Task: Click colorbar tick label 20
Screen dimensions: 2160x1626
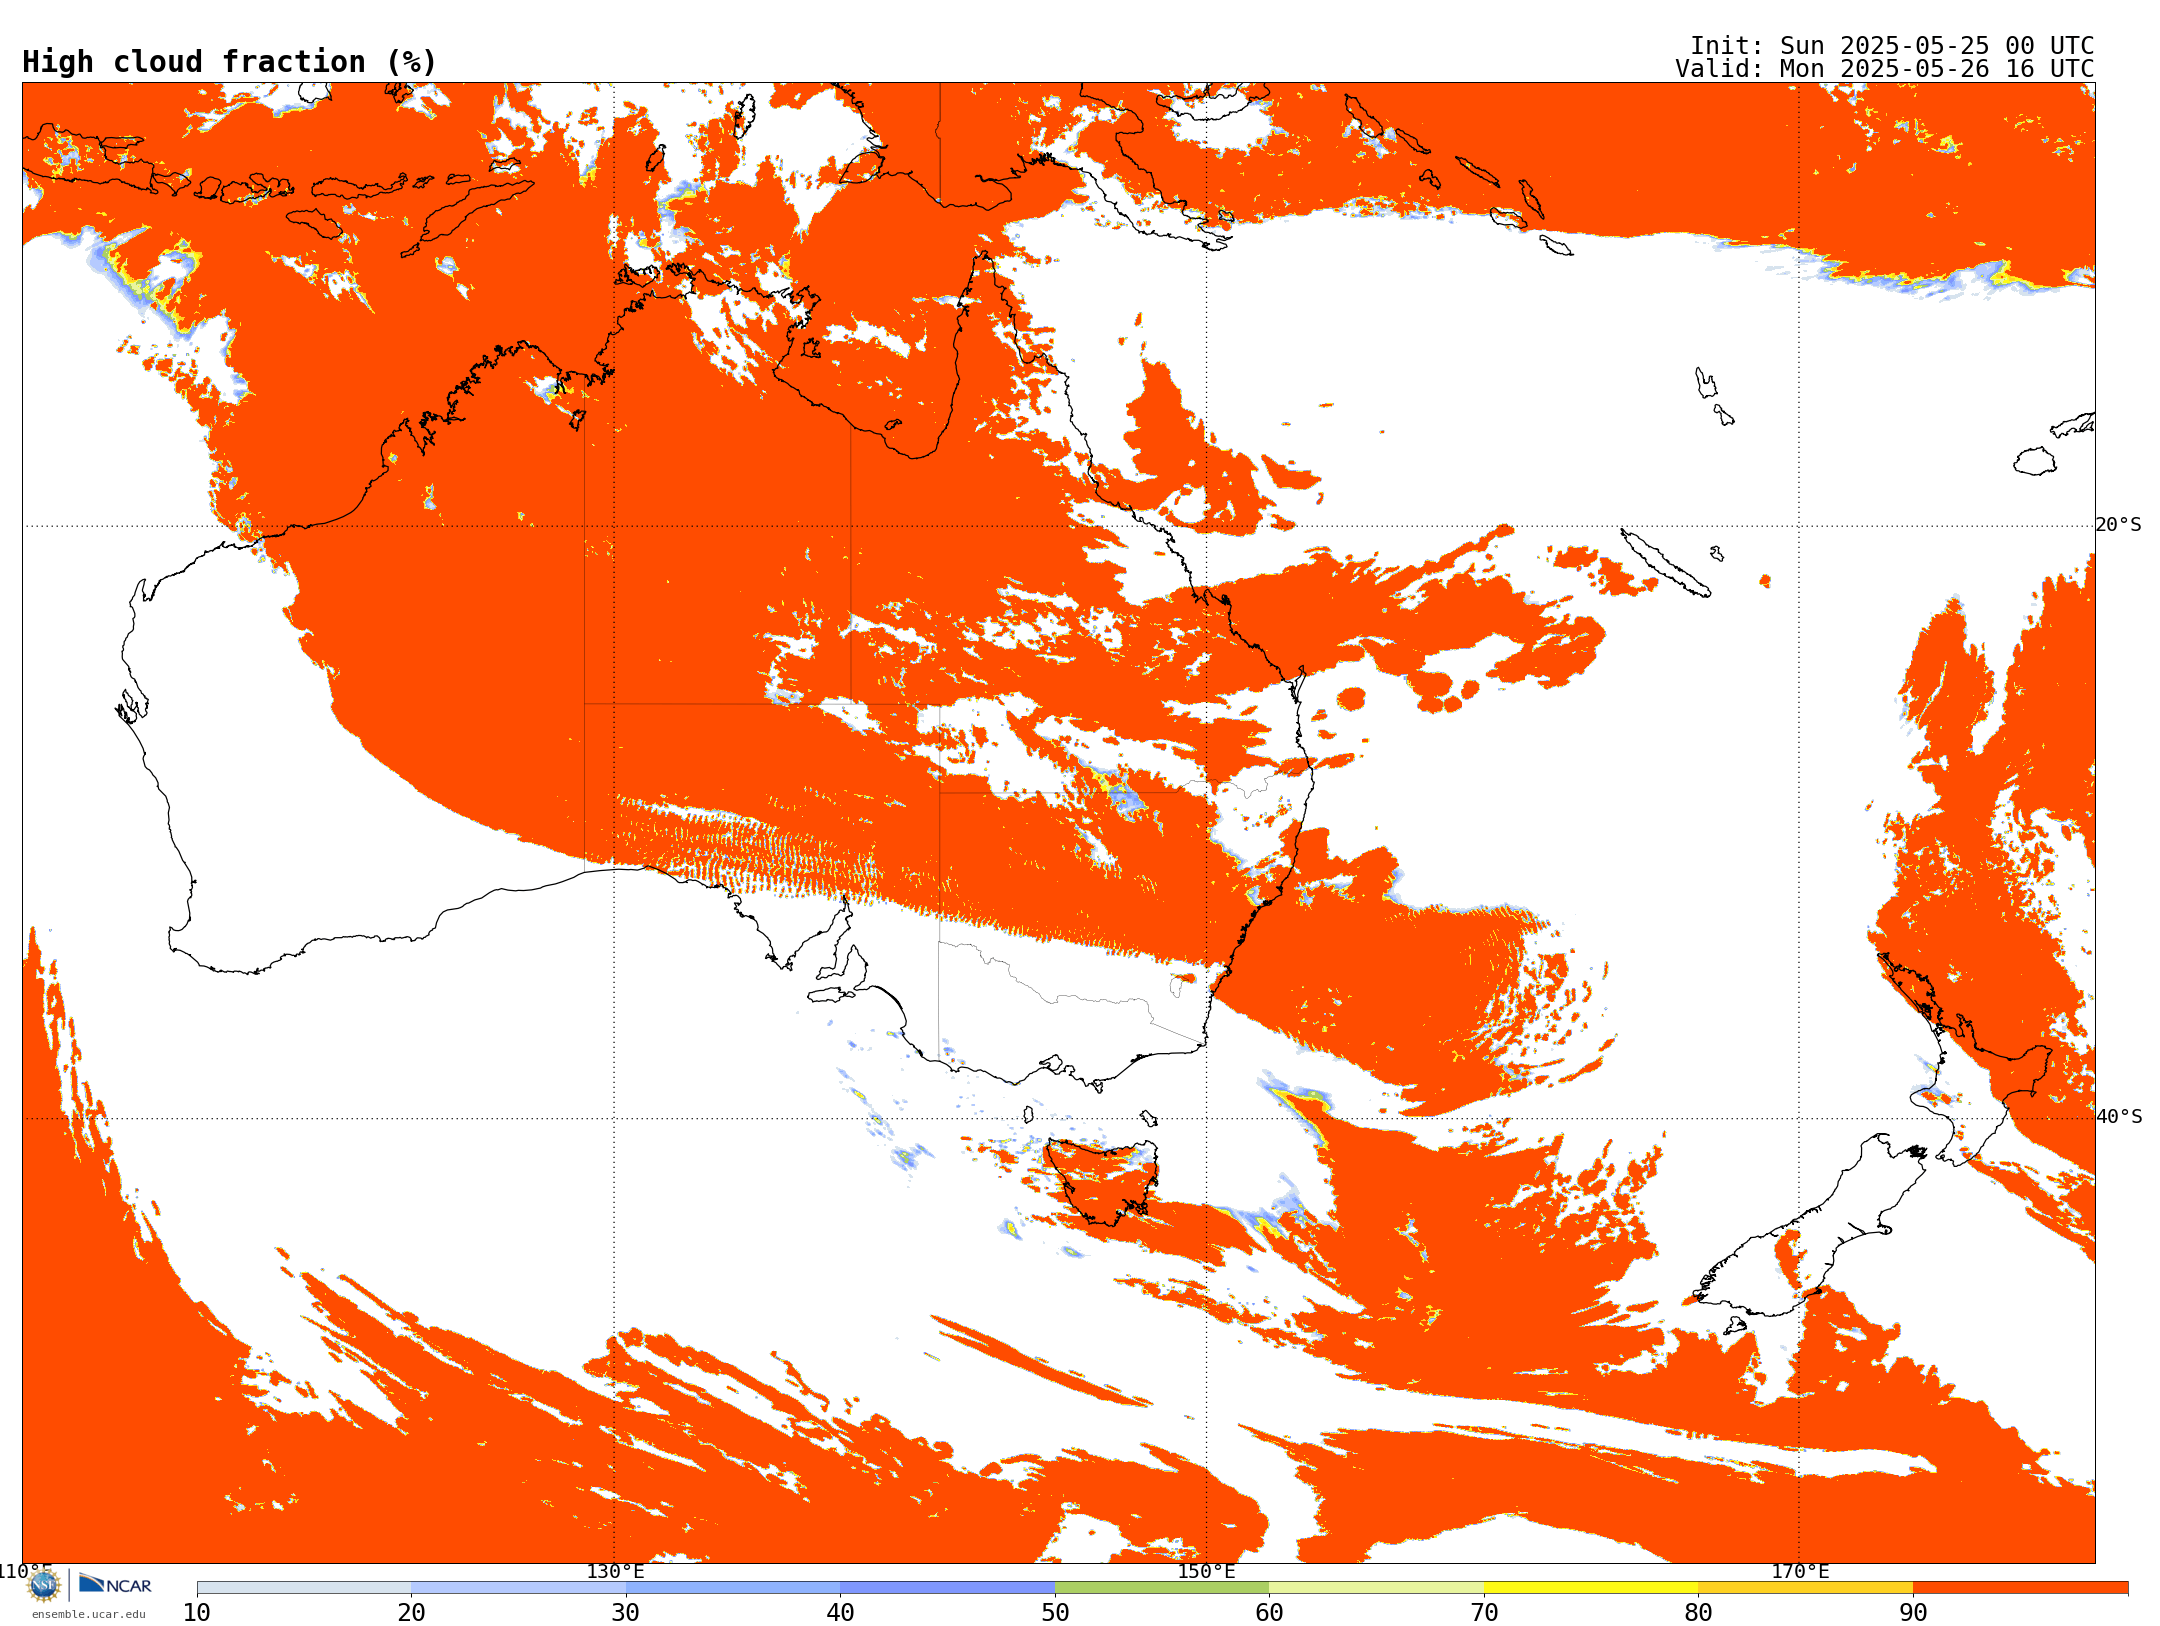Action: coord(411,1613)
